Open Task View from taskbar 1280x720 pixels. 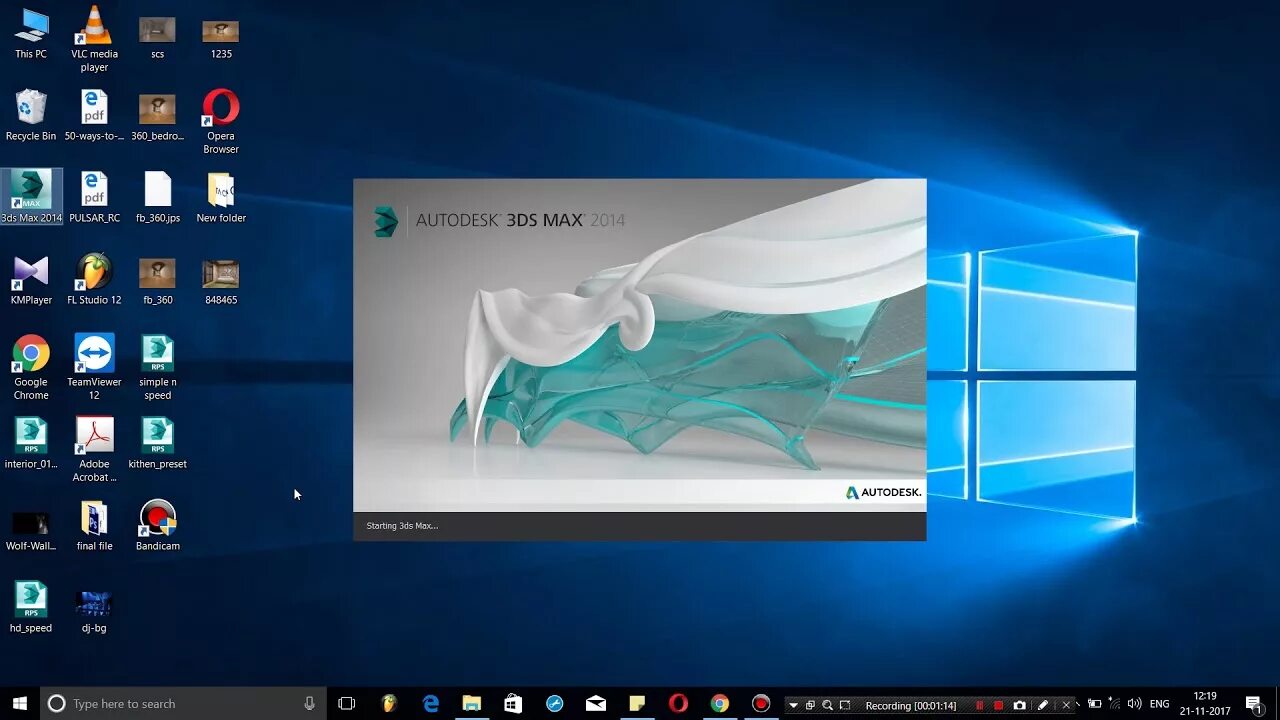(347, 703)
